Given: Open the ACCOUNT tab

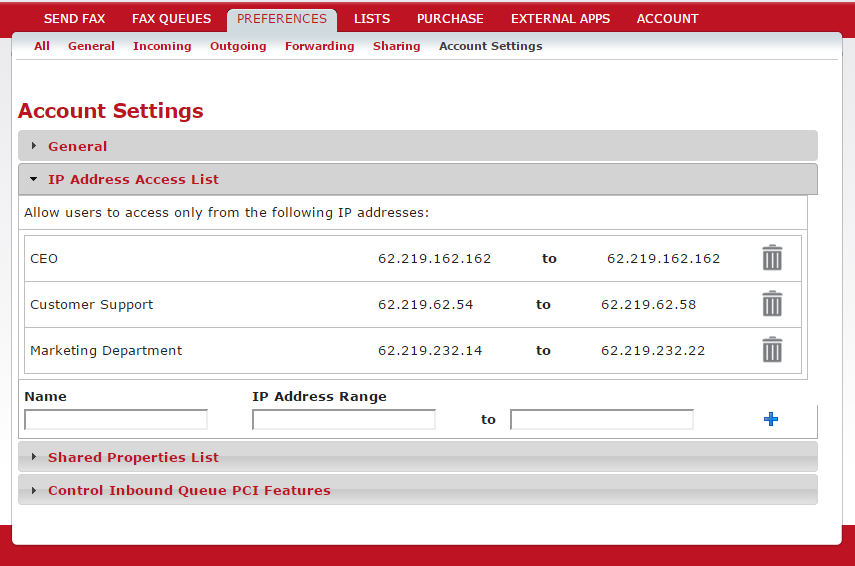Looking at the screenshot, I should coord(667,19).
